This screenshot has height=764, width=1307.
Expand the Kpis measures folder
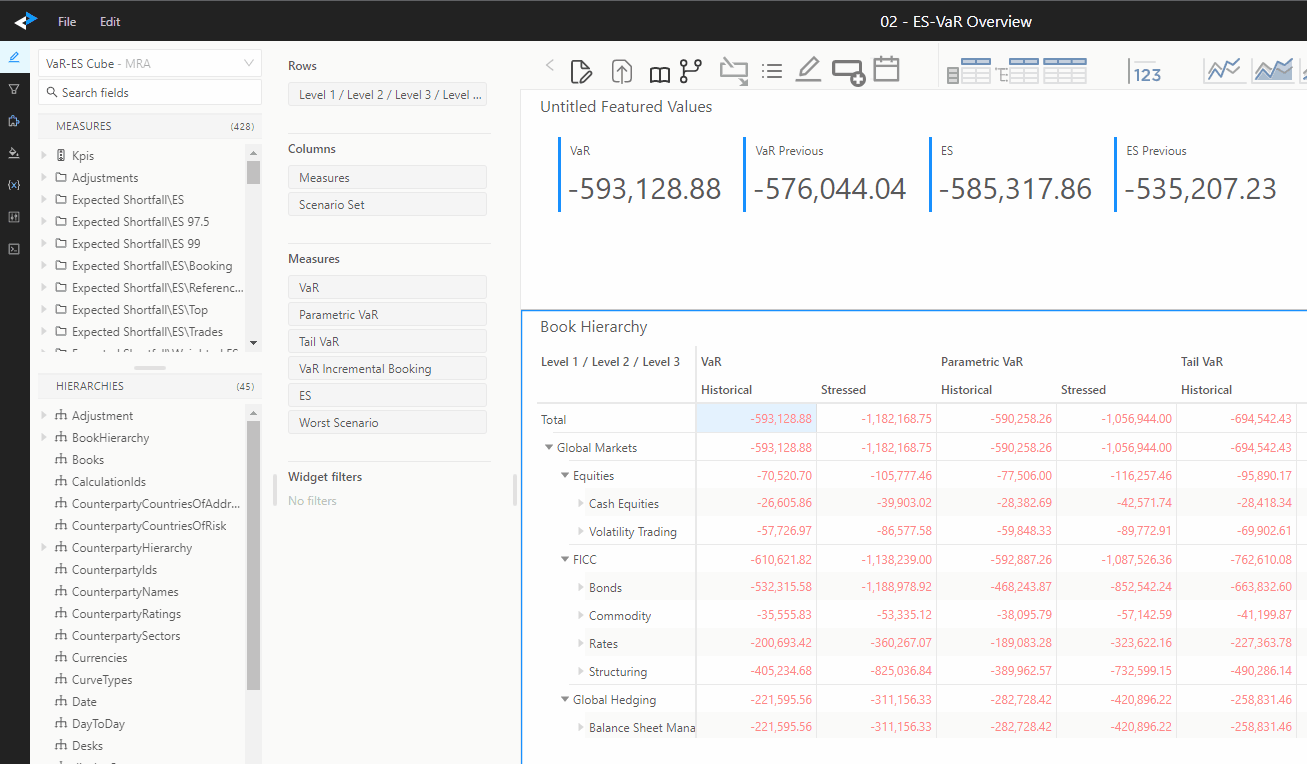44,156
